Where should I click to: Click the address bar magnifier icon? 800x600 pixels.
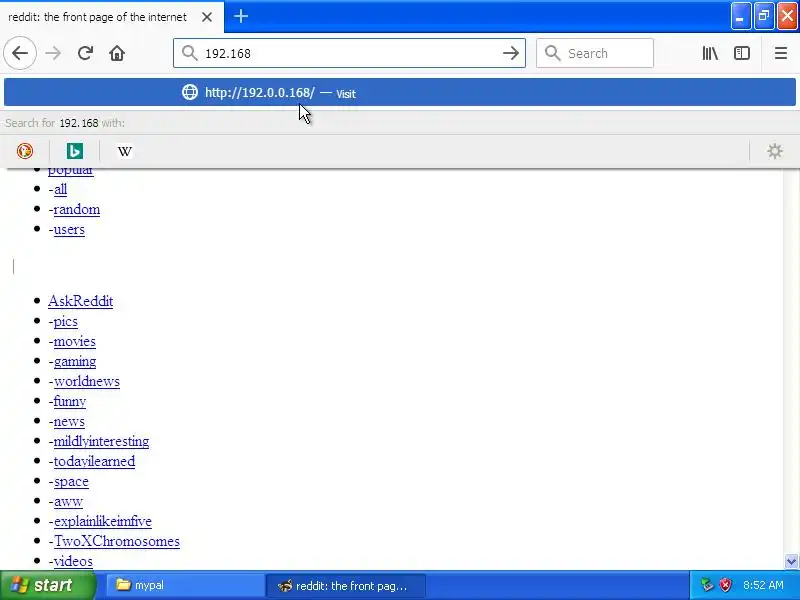point(189,53)
